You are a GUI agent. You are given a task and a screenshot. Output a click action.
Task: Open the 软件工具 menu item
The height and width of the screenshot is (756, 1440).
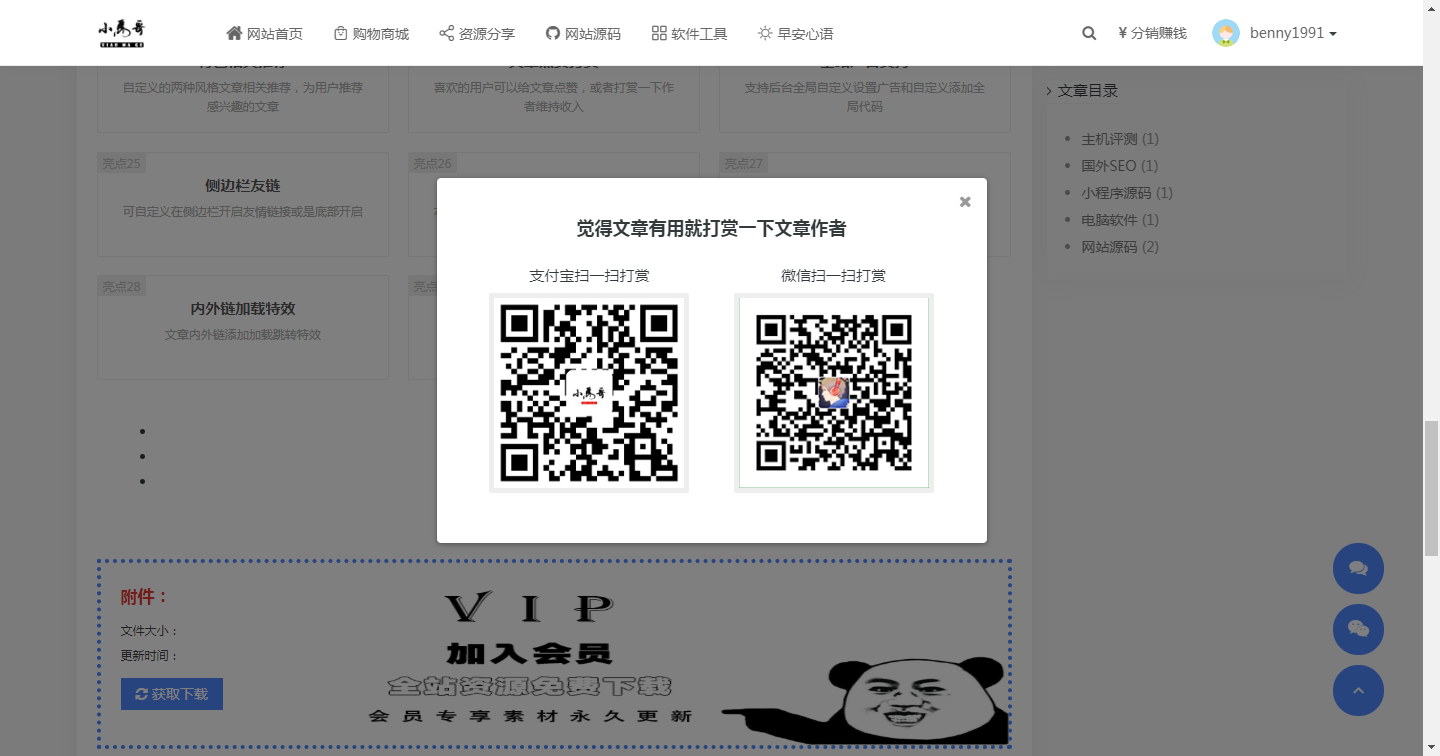point(689,33)
